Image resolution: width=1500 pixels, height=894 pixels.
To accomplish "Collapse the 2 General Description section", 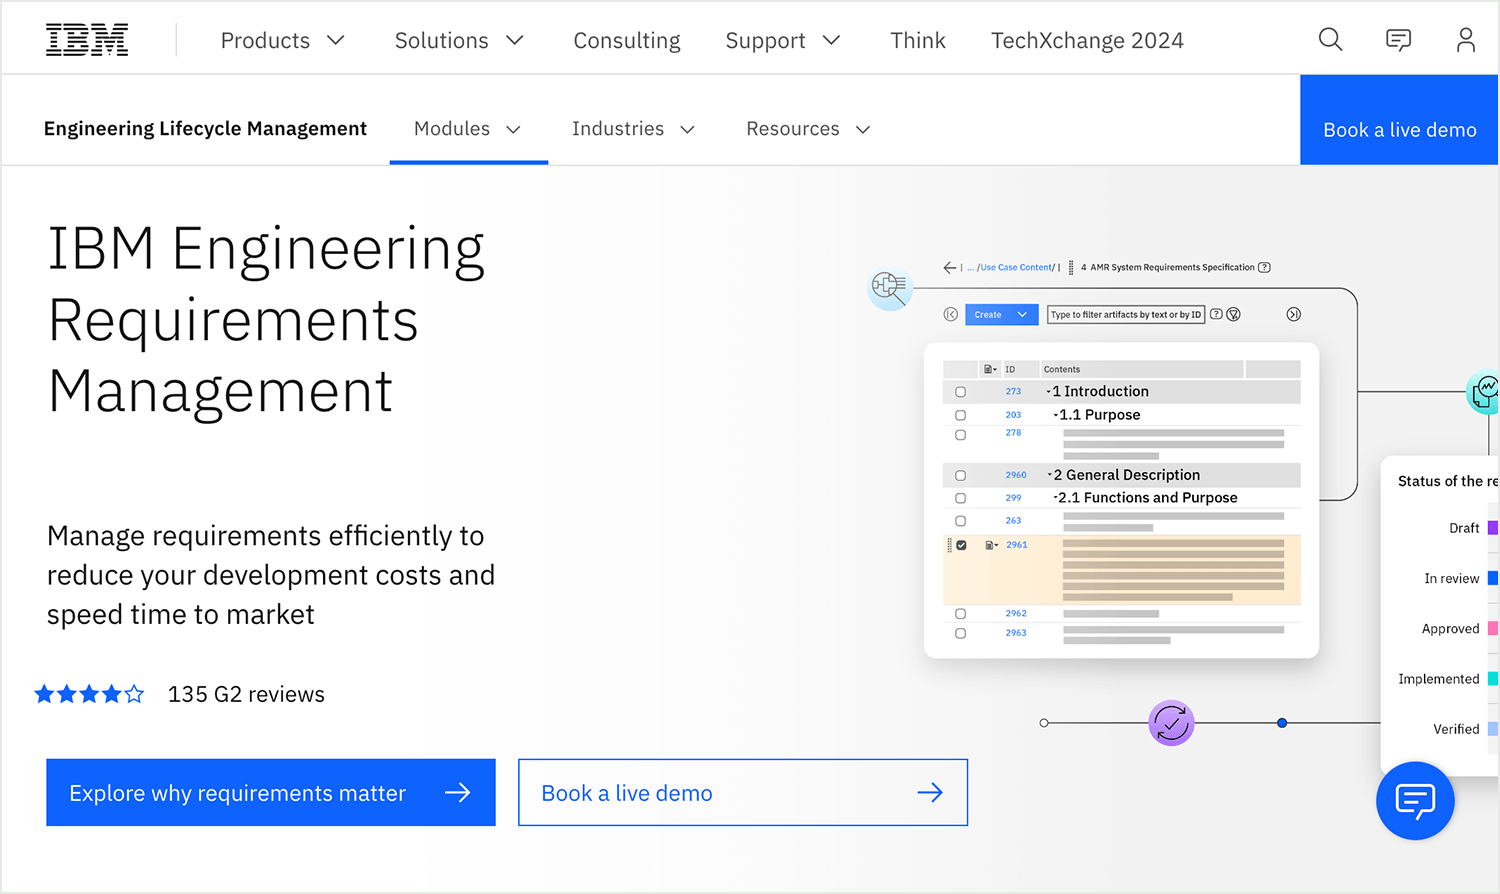I will coord(1050,475).
